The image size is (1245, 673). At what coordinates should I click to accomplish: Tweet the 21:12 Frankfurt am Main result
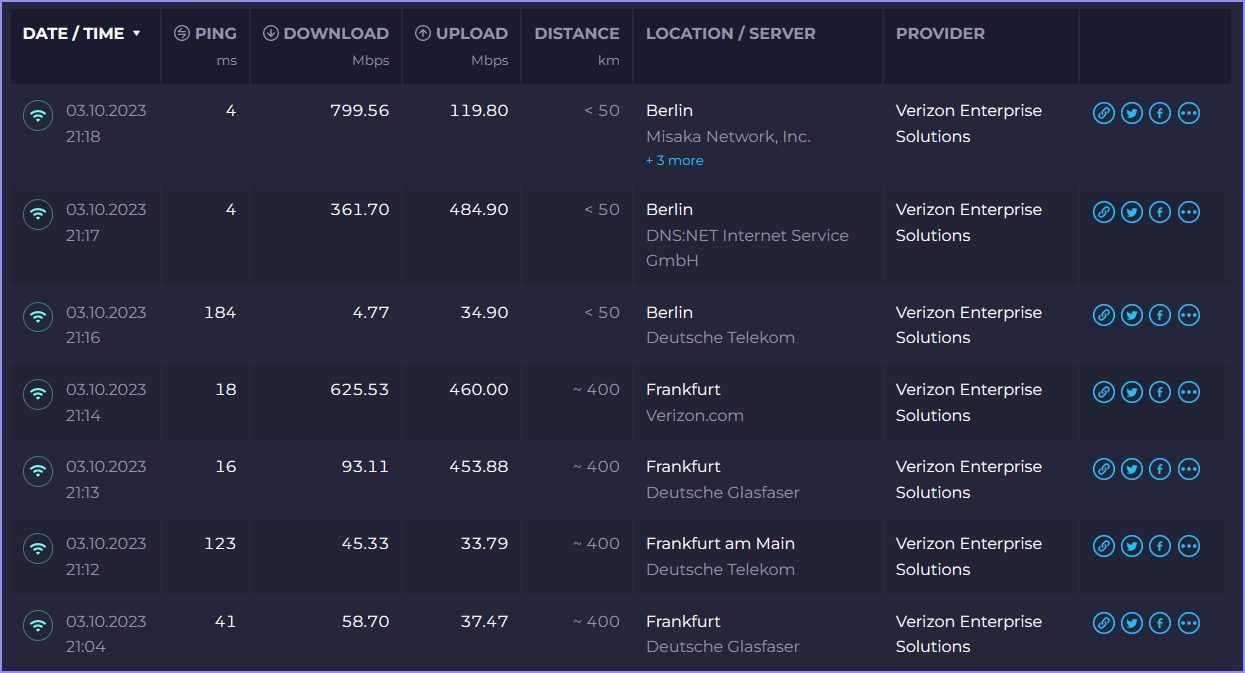[x=1132, y=546]
